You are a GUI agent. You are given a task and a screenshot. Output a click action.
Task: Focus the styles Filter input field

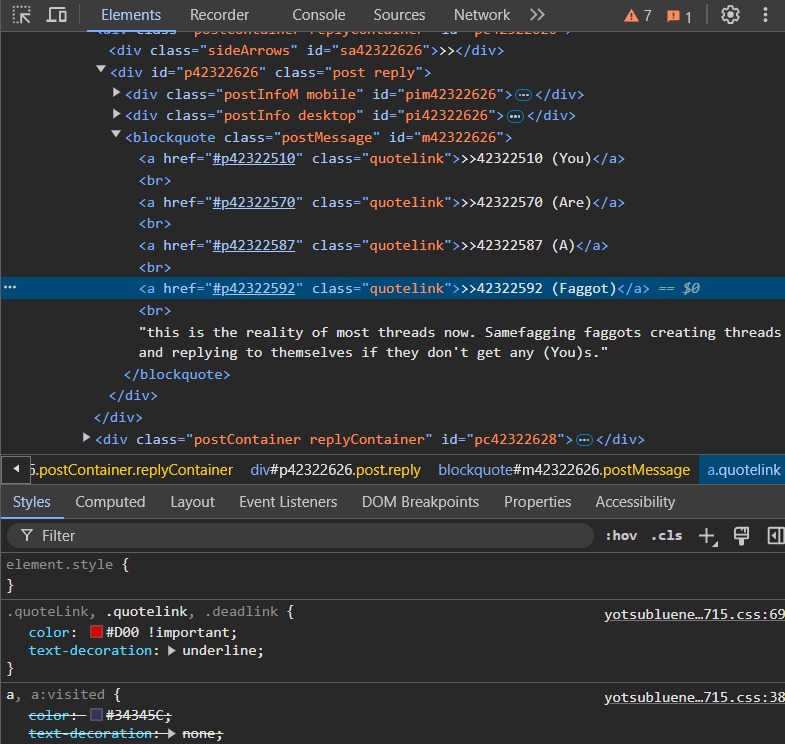pos(300,536)
